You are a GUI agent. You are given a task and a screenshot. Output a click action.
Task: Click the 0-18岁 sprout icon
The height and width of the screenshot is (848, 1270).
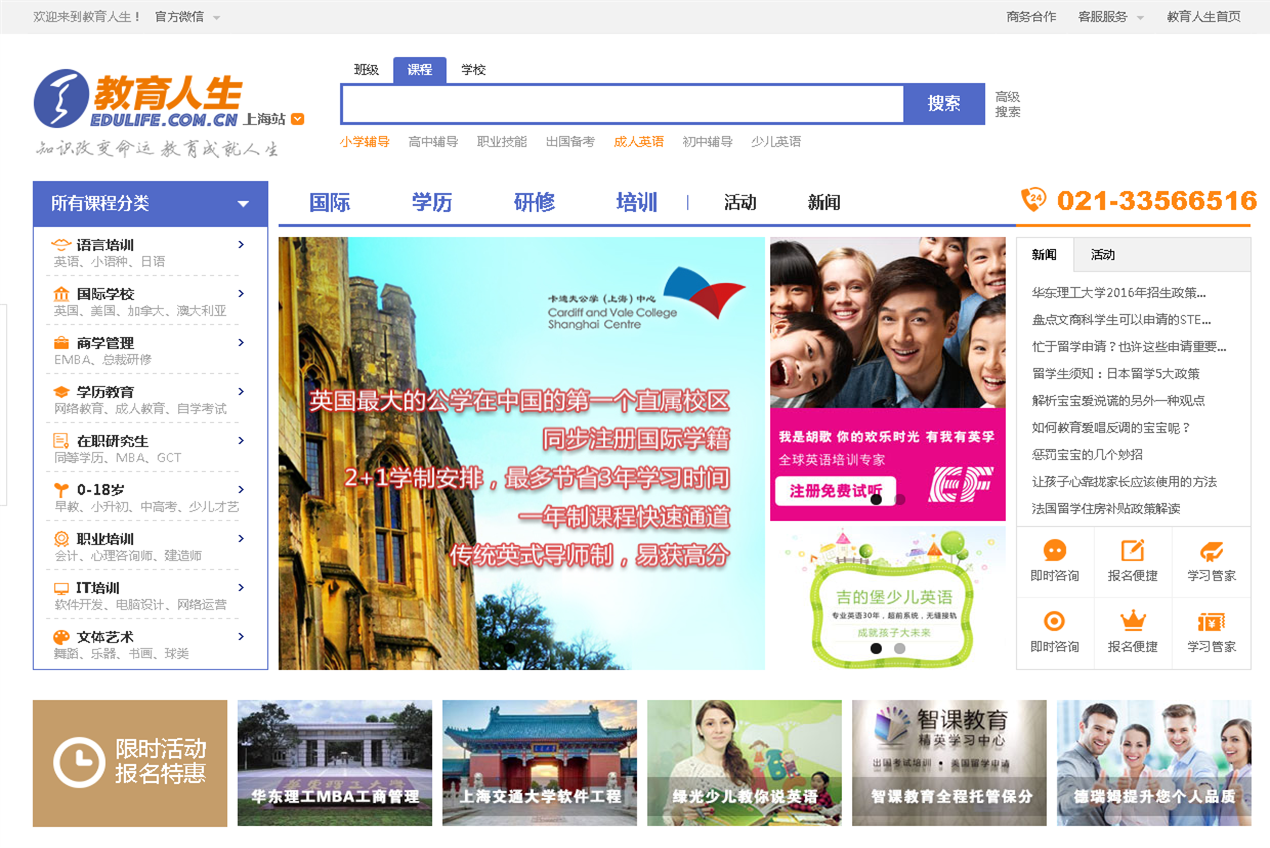[x=61, y=490]
